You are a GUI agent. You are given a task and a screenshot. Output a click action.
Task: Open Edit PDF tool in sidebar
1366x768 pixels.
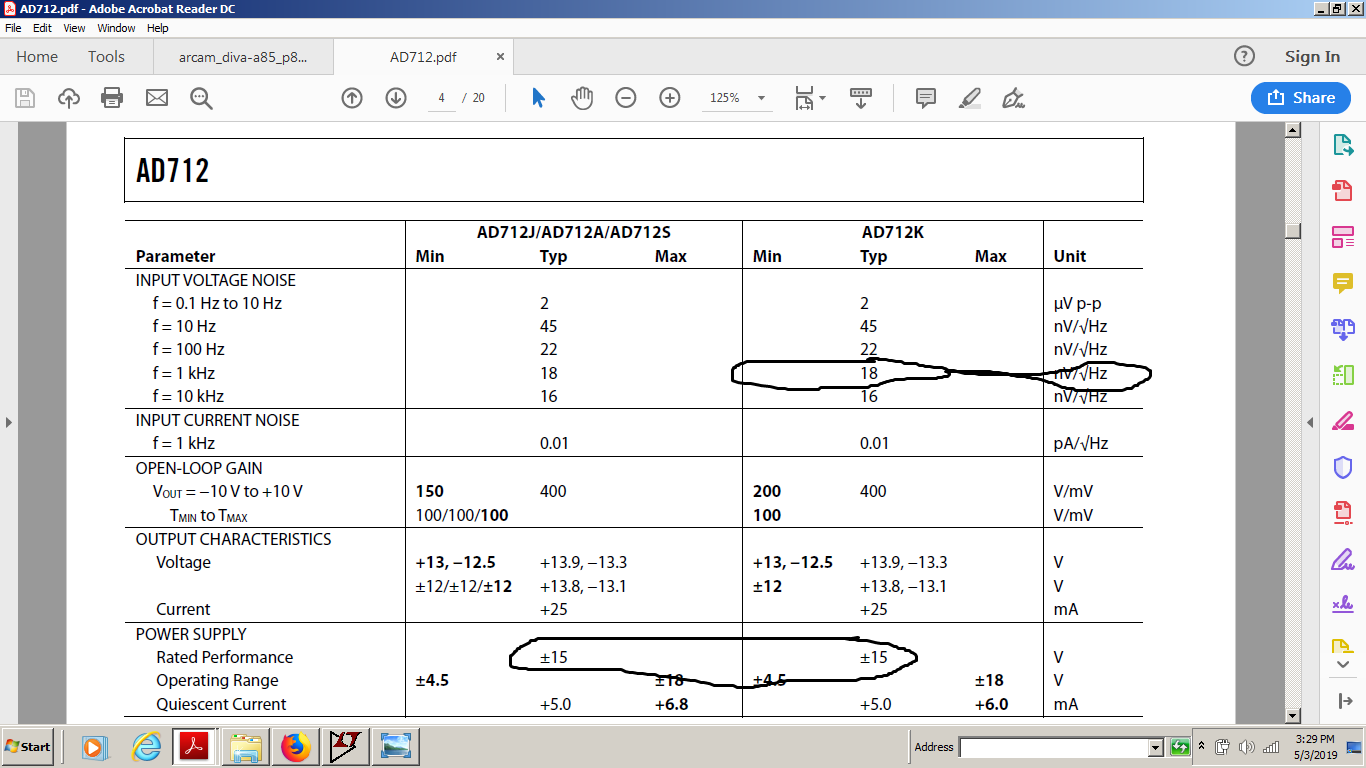[1343, 237]
